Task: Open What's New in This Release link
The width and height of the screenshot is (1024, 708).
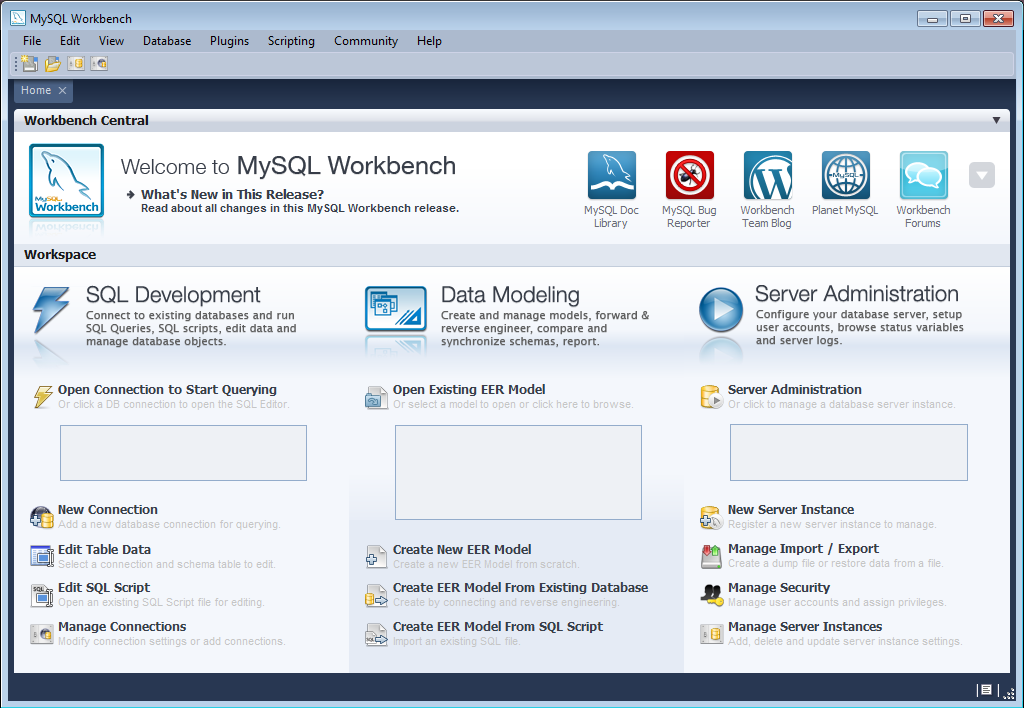Action: point(232,194)
